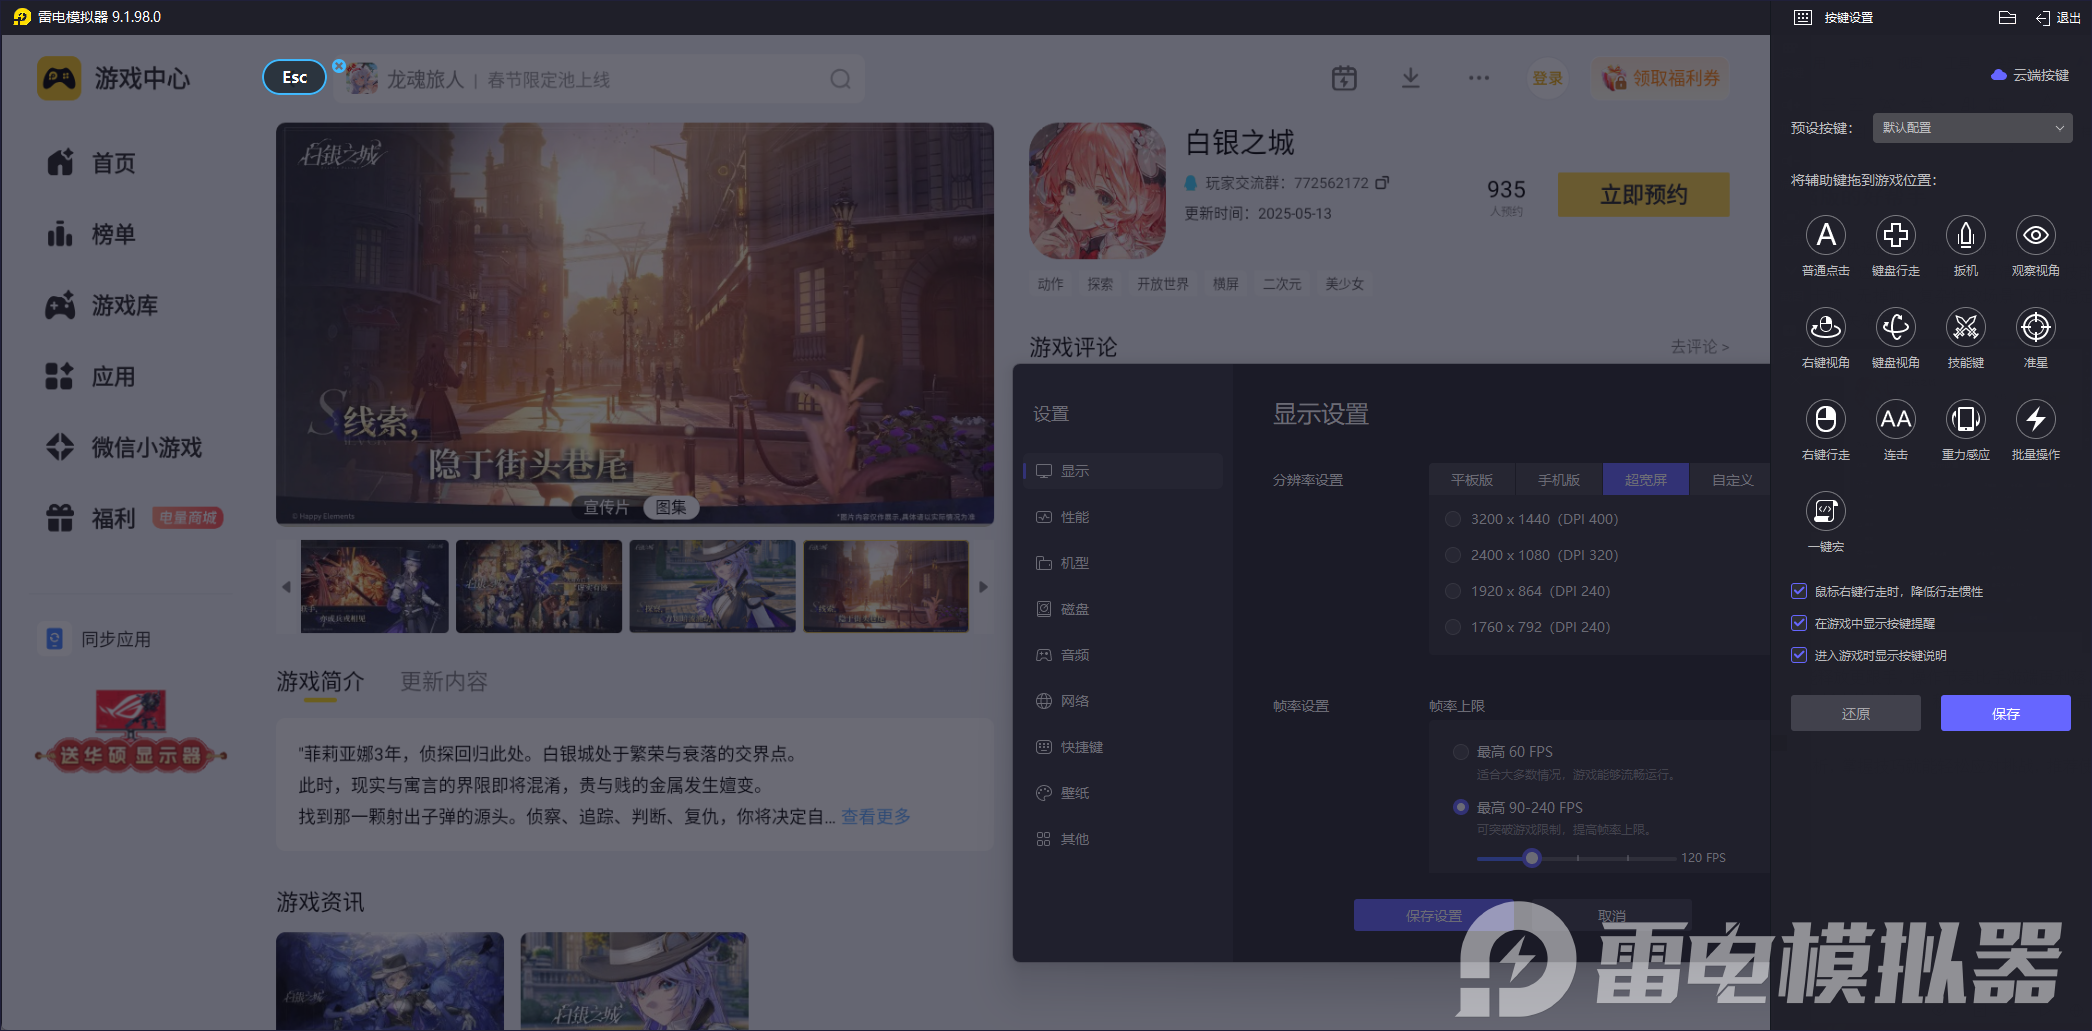The height and width of the screenshot is (1031, 2092).
Task: Open the calendar icon in game center header
Action: point(1344,78)
